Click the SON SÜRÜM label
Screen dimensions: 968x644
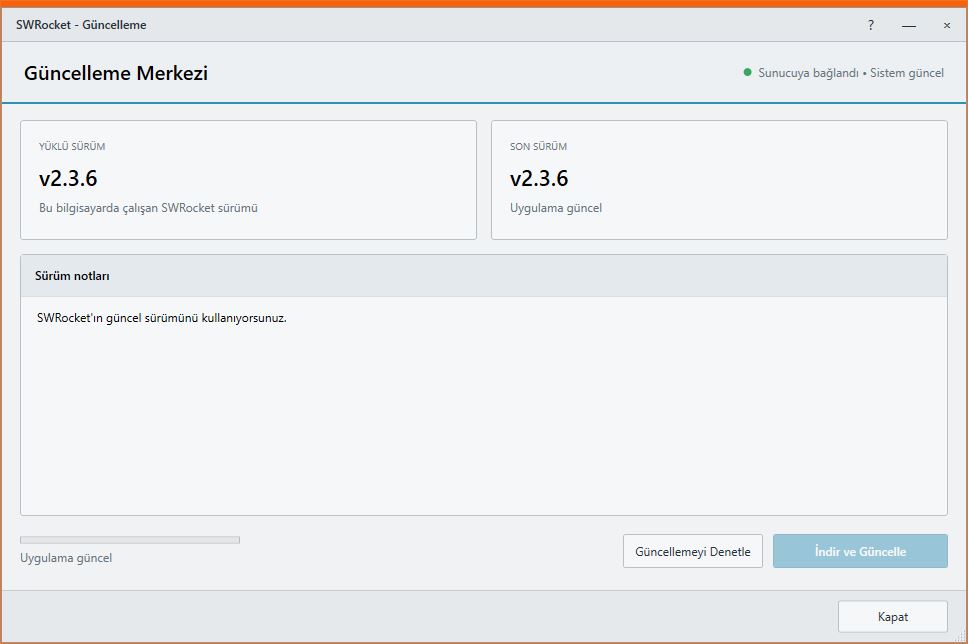pos(538,146)
